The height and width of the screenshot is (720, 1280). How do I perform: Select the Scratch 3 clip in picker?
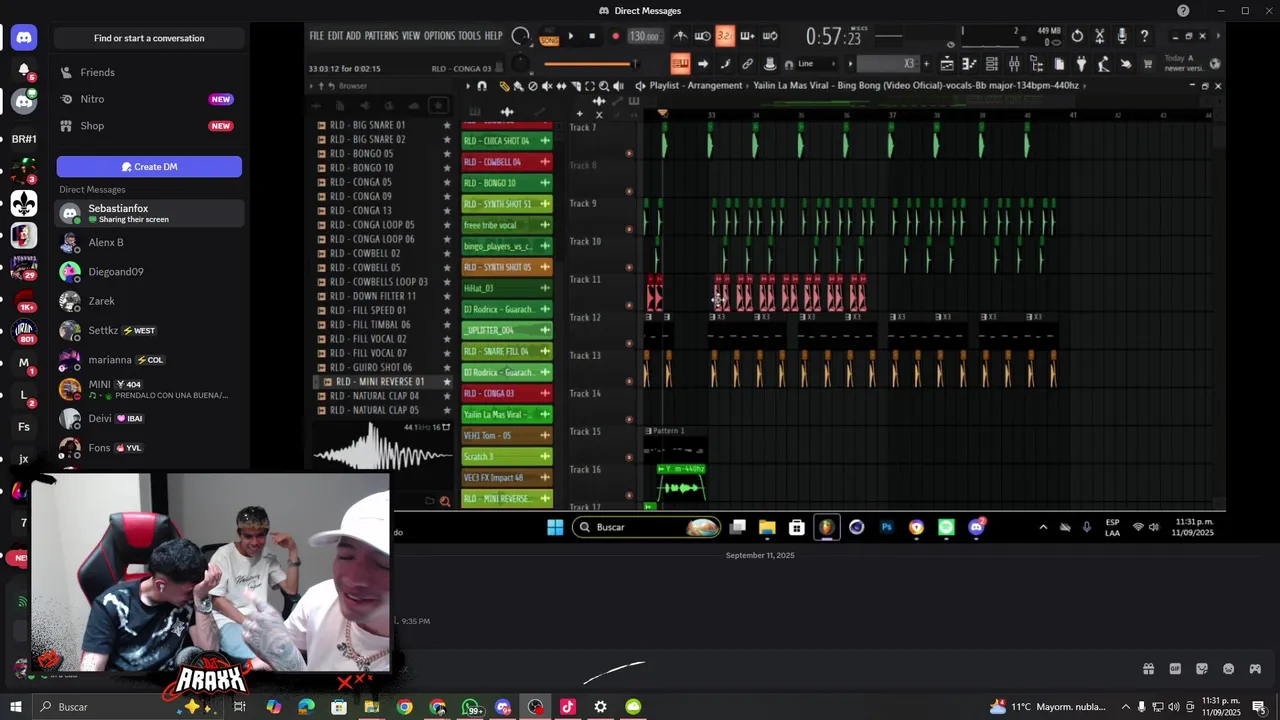(506, 456)
